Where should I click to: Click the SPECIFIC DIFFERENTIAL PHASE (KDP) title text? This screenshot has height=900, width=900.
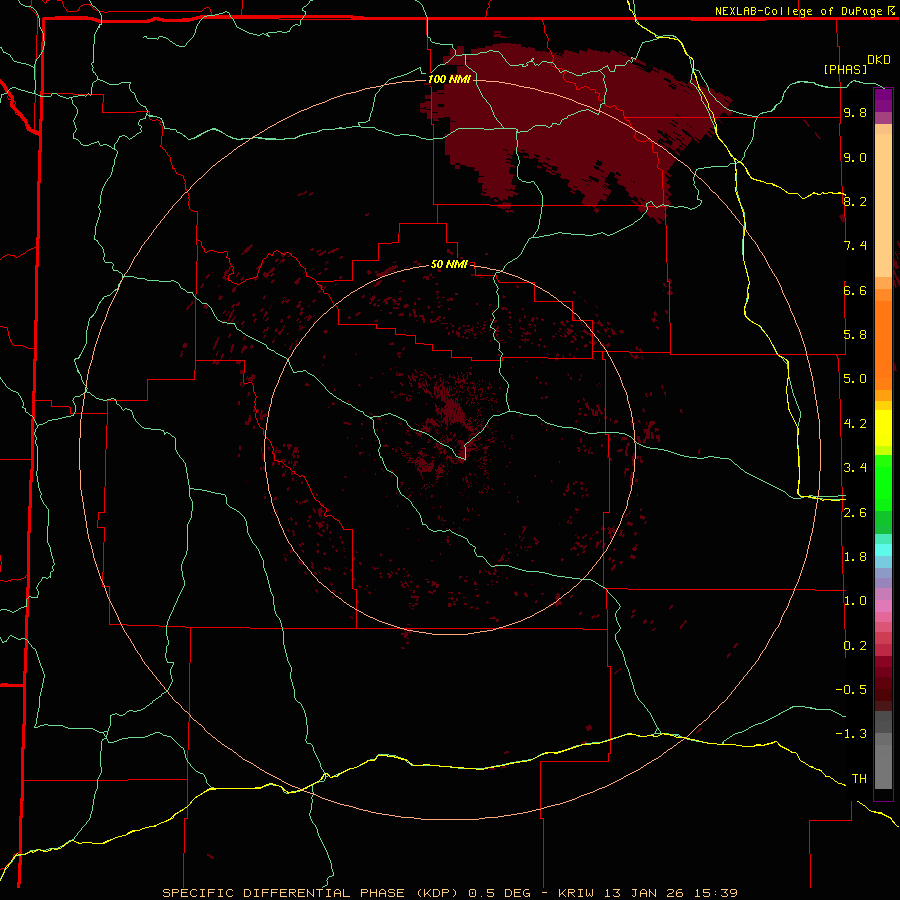click(x=312, y=893)
